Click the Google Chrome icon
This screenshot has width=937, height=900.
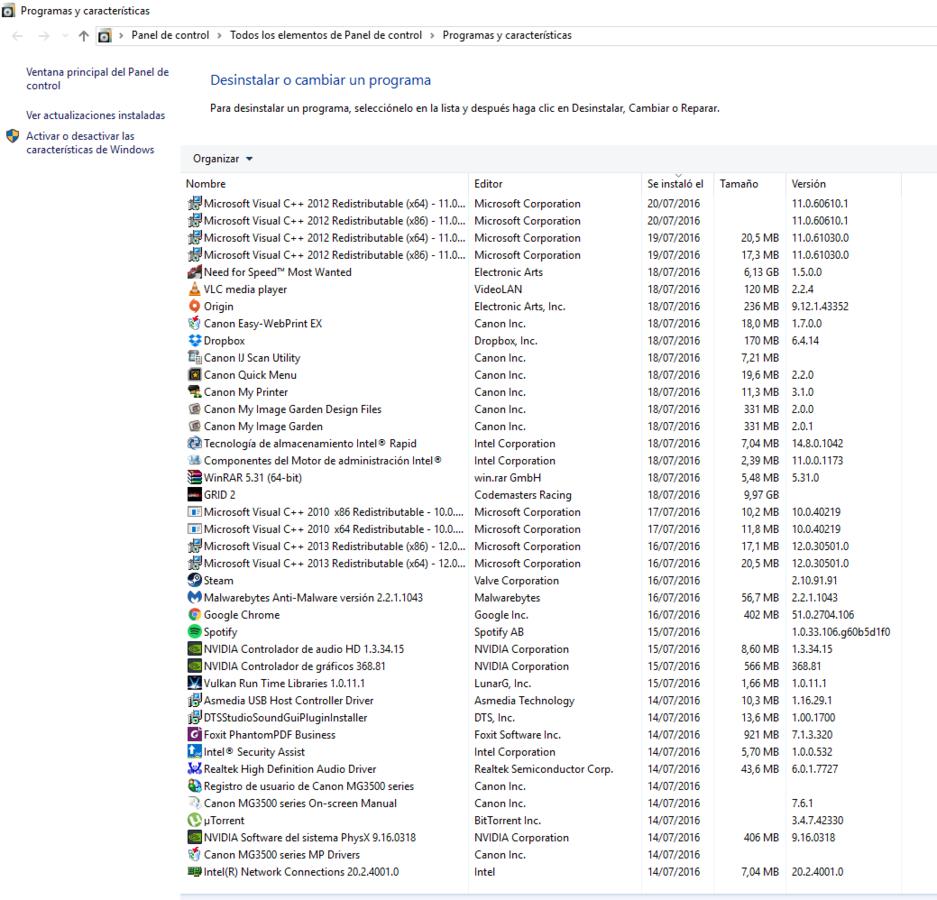[194, 615]
